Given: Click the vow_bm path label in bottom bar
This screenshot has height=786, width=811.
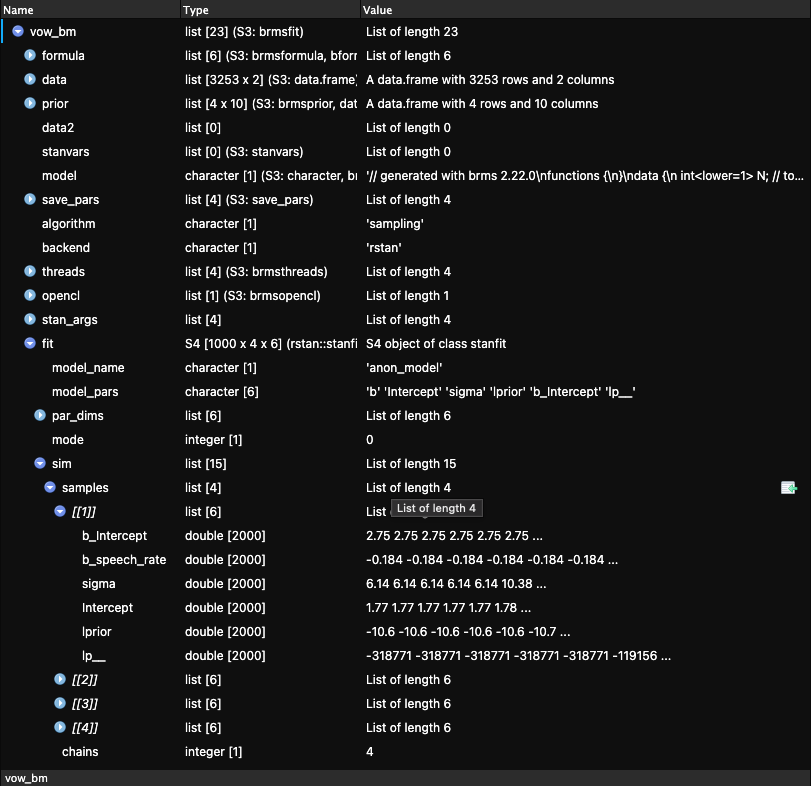Looking at the screenshot, I should (26, 778).
